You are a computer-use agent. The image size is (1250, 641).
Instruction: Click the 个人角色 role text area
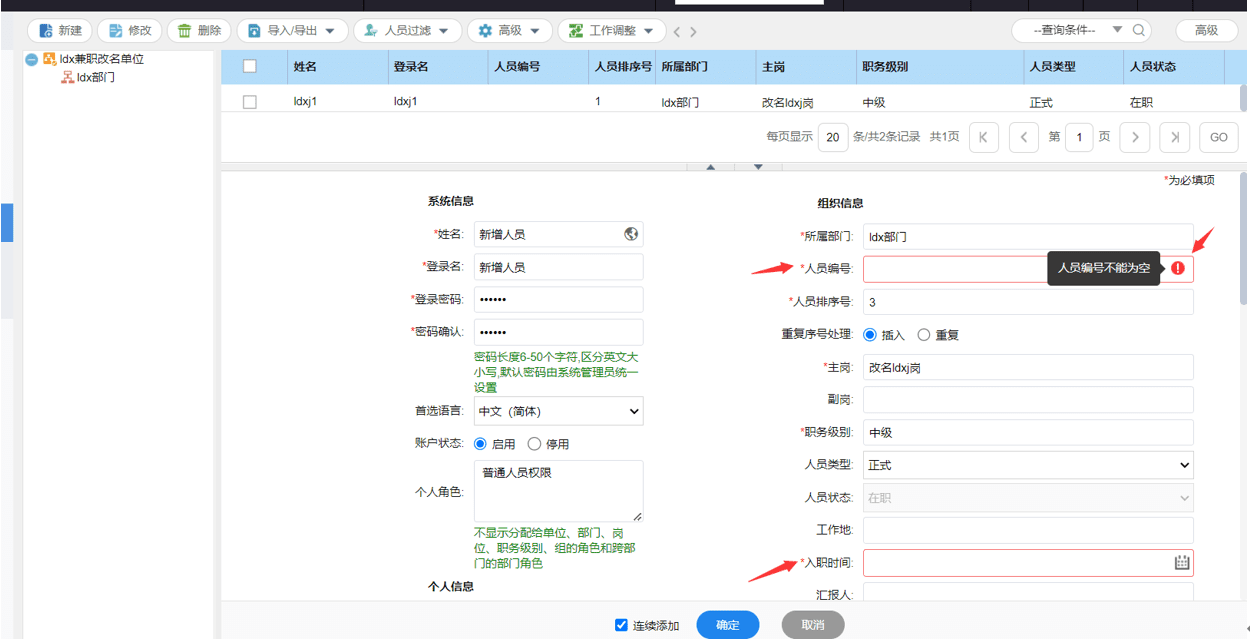tap(558, 491)
